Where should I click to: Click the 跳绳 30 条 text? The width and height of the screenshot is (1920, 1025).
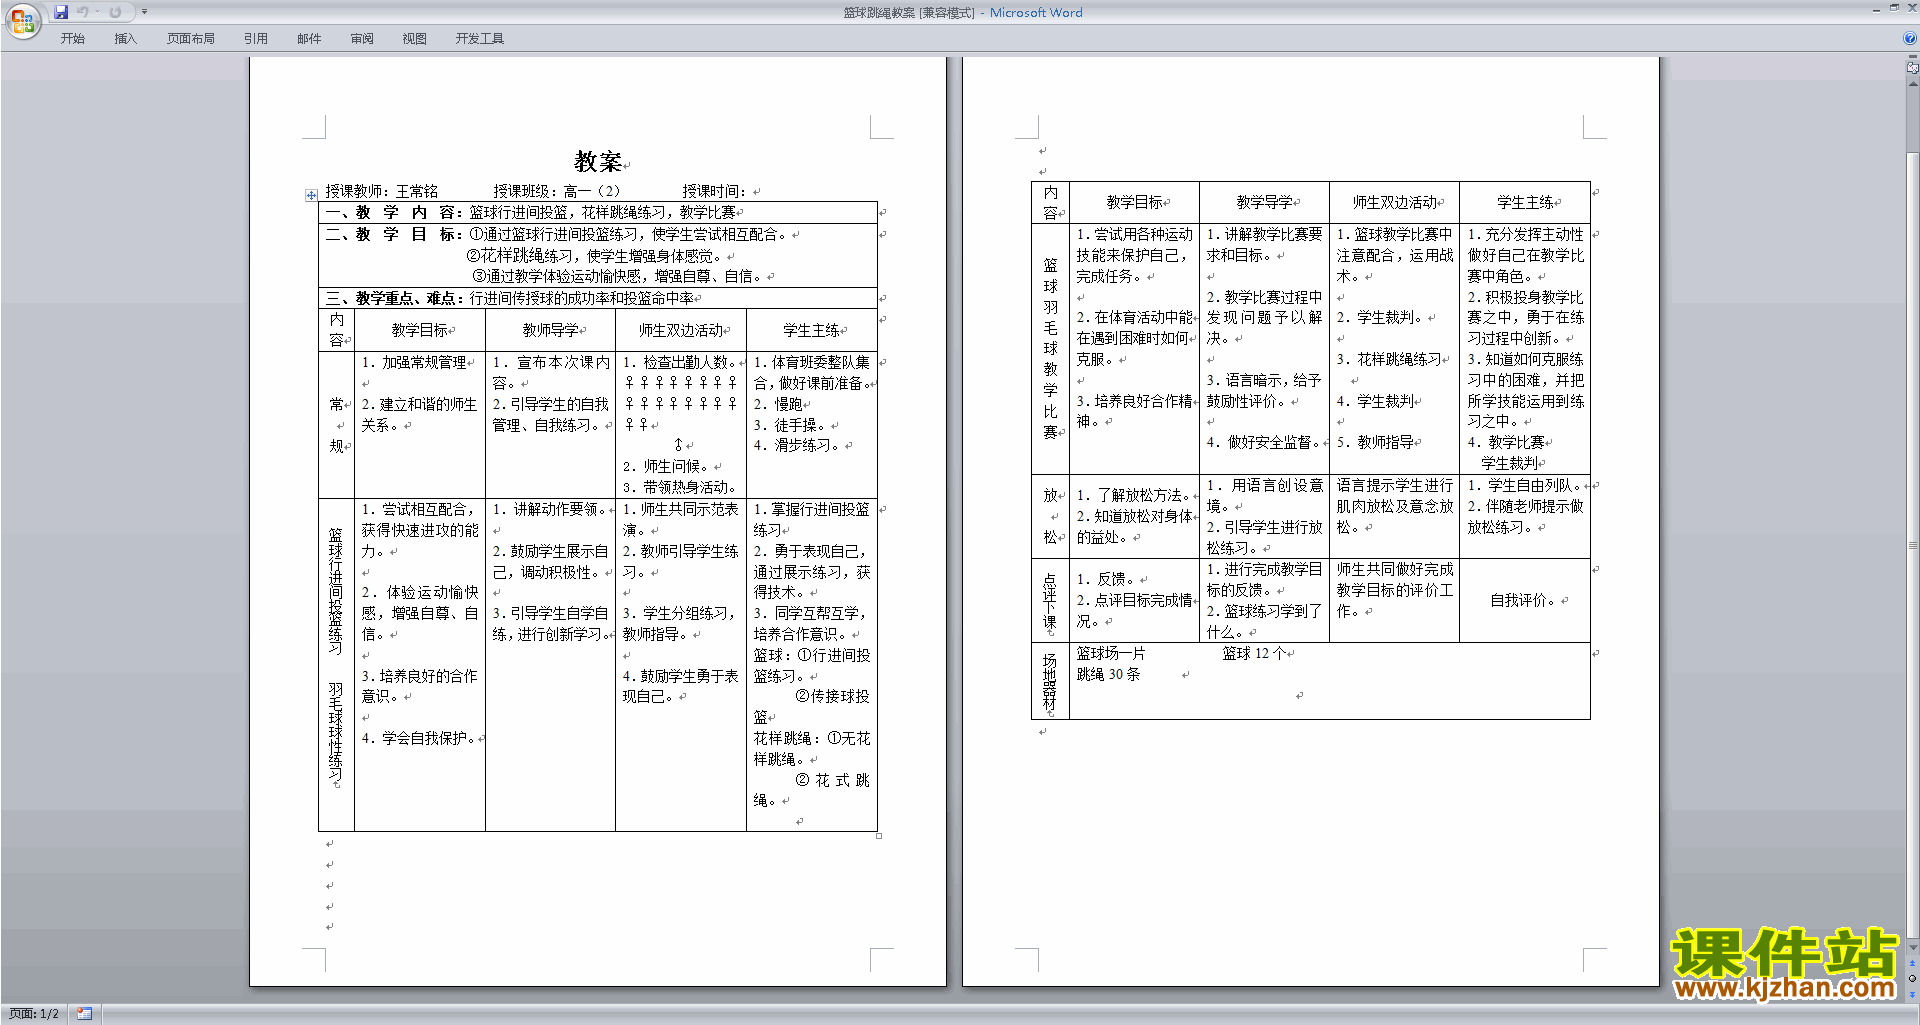pos(1108,674)
